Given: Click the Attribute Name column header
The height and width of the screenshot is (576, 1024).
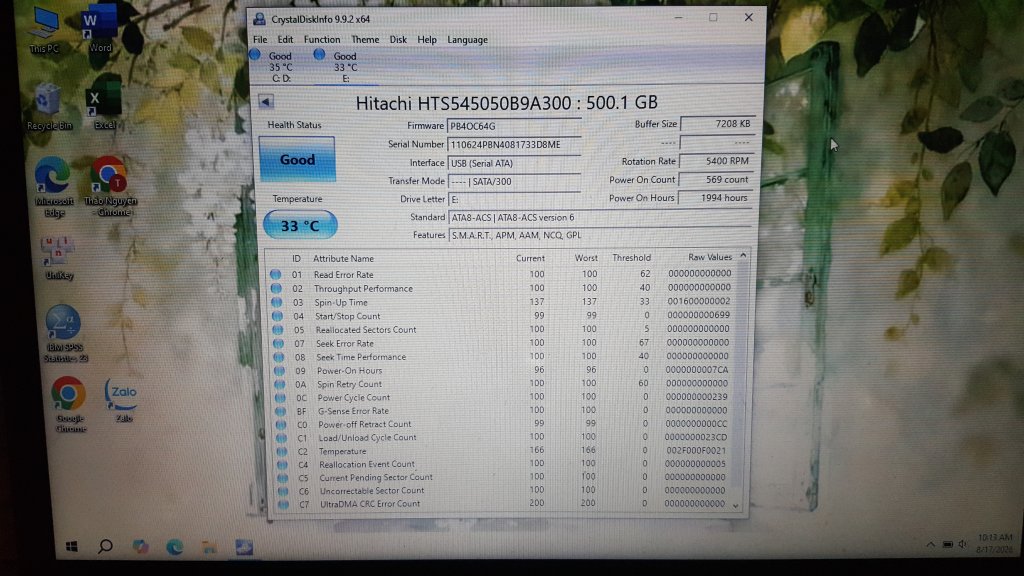Looking at the screenshot, I should [344, 259].
